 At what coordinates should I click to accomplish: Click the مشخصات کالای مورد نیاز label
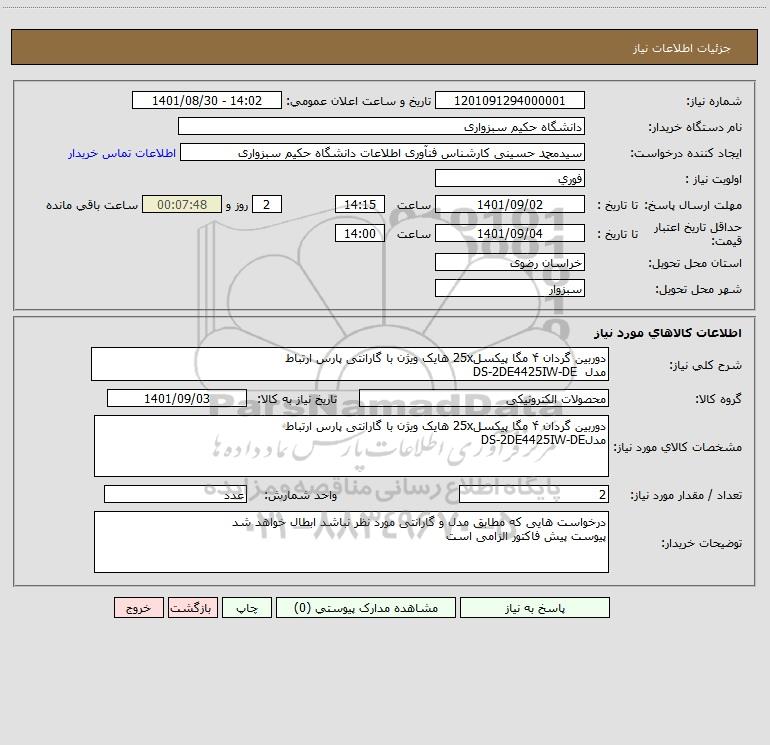679,447
